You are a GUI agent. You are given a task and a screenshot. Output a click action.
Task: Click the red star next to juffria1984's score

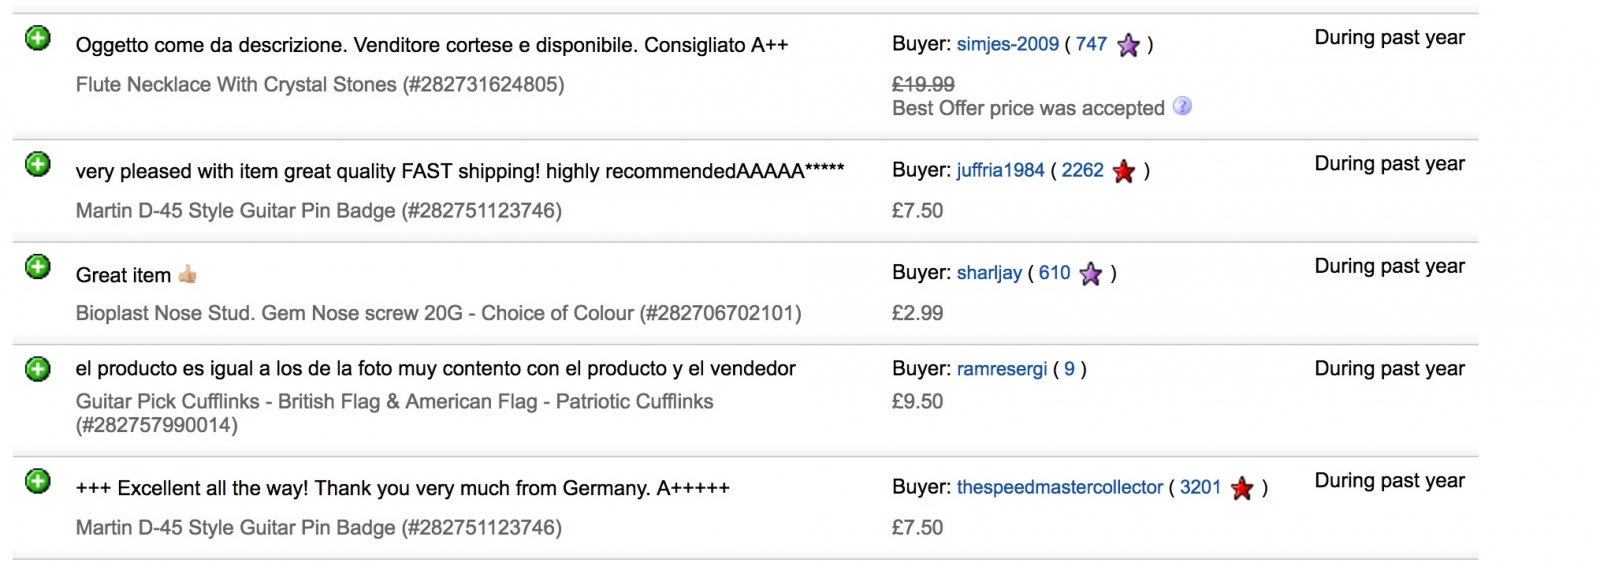pyautogui.click(x=1124, y=171)
